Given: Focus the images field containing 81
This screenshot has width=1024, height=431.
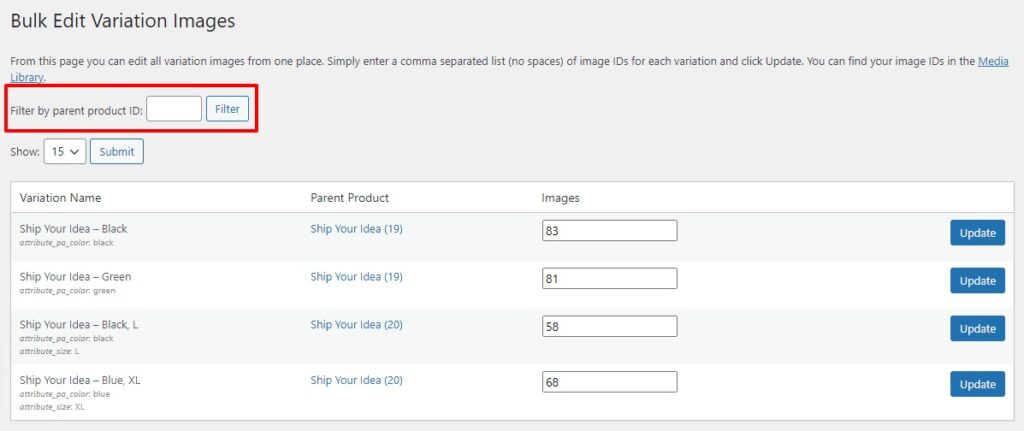Looking at the screenshot, I should 609,279.
